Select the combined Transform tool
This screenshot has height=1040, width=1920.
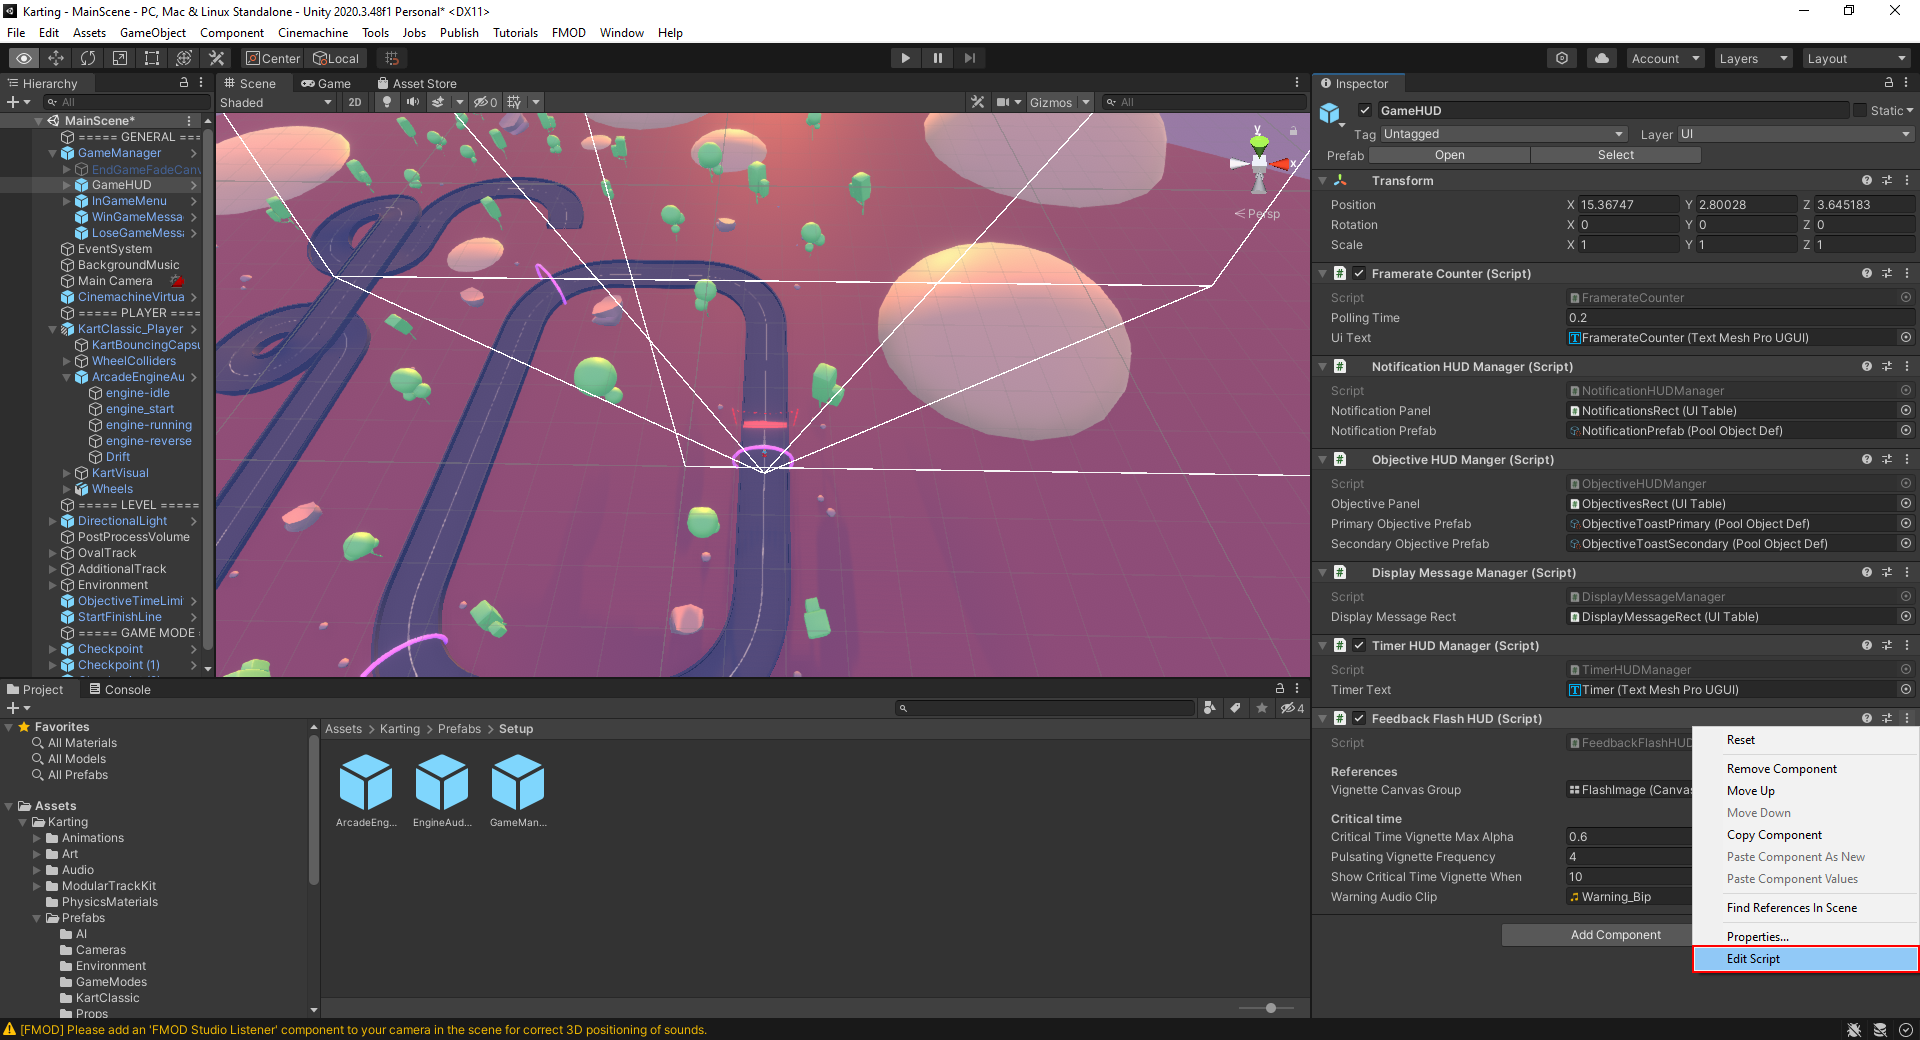point(184,58)
